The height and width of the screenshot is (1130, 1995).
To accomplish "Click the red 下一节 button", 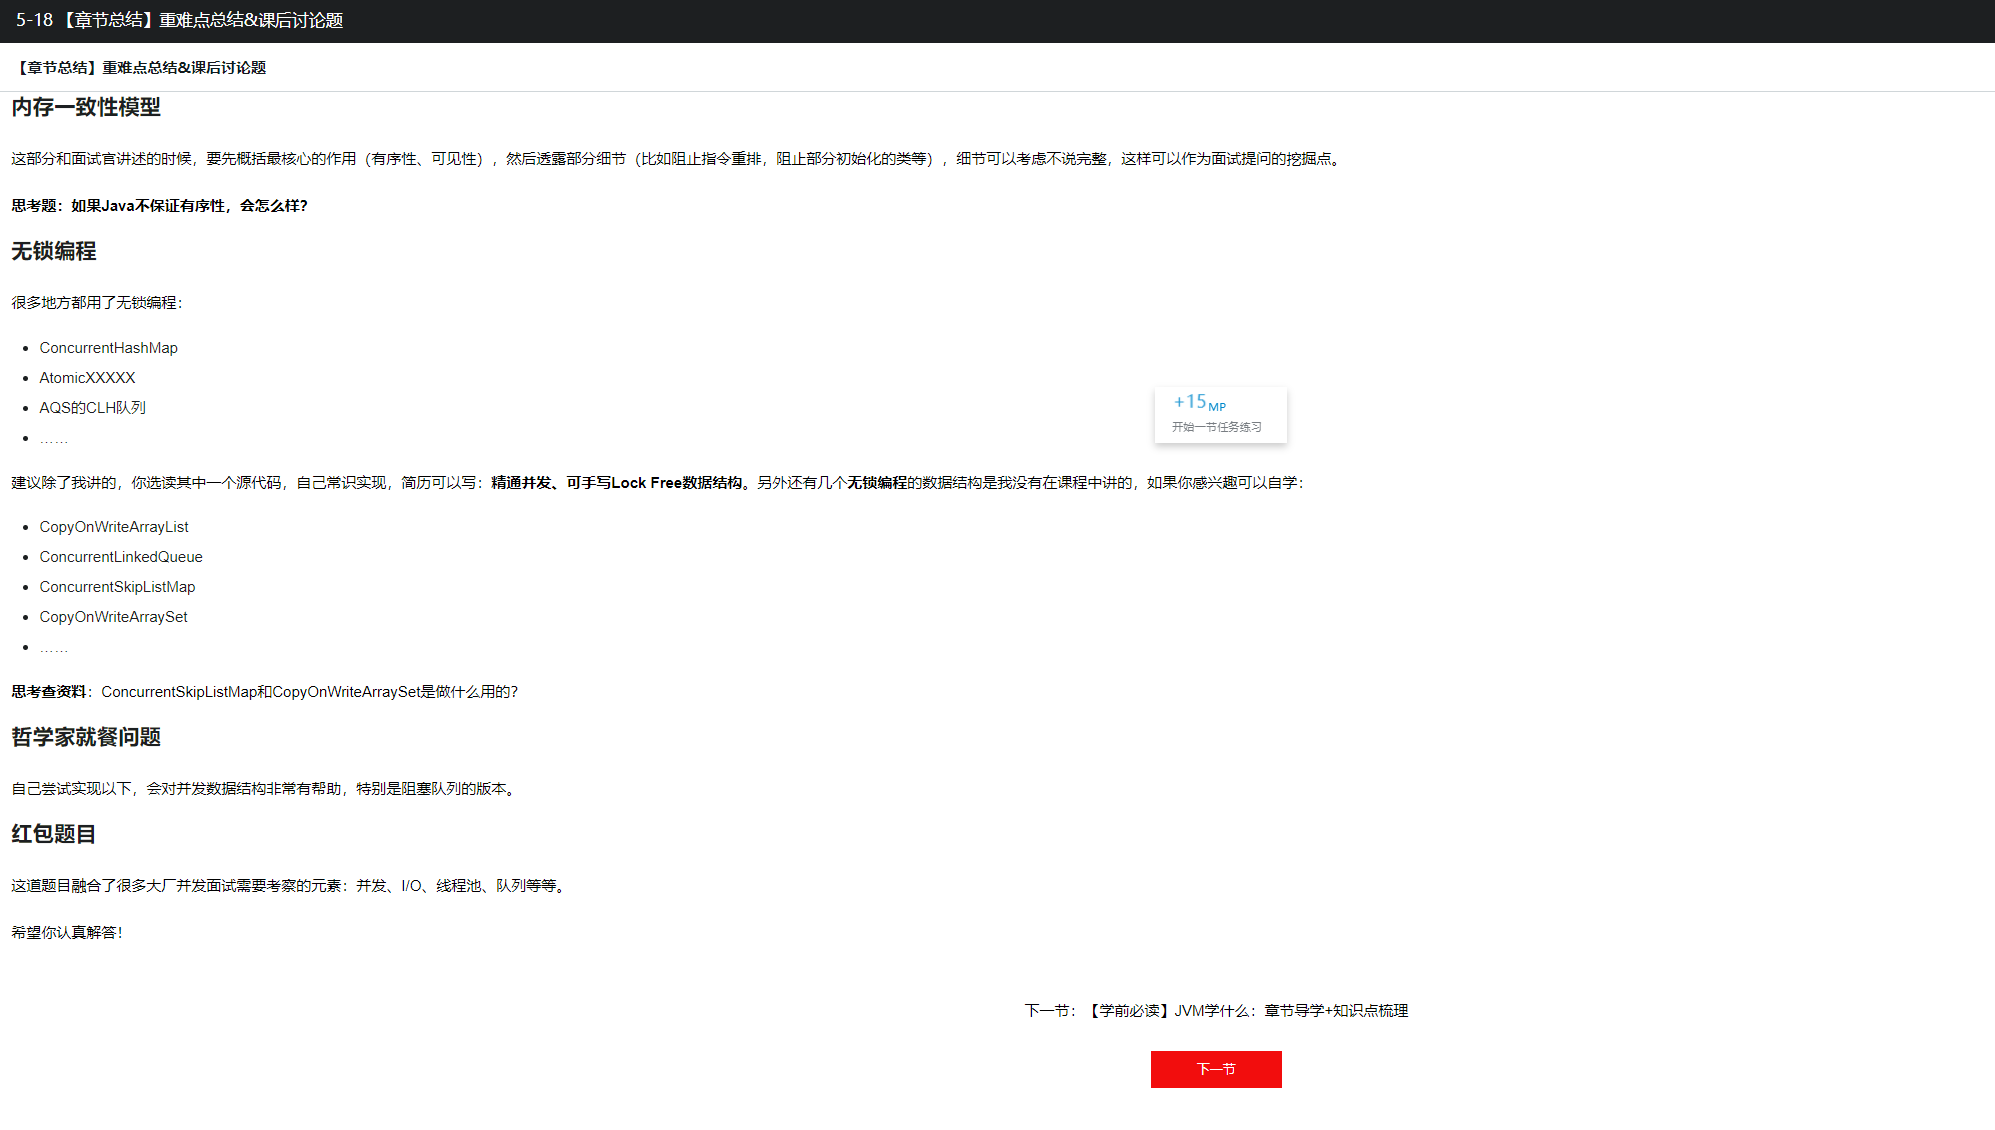I will [1215, 1069].
